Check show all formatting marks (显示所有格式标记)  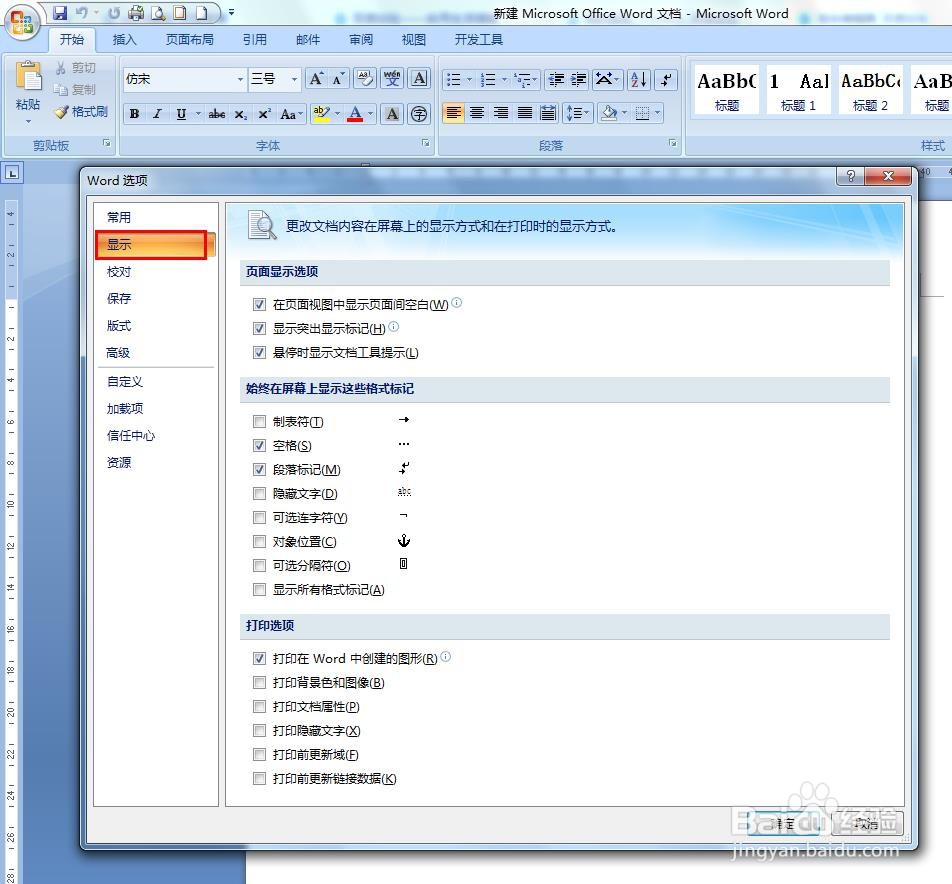click(259, 590)
